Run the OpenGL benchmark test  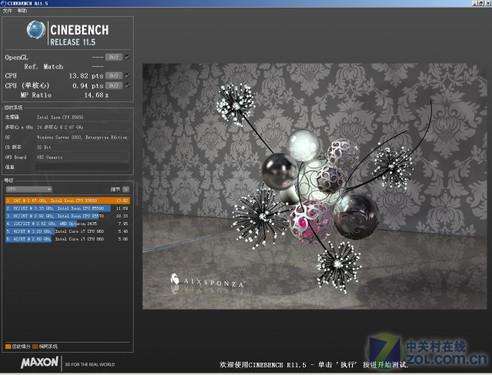coord(114,57)
